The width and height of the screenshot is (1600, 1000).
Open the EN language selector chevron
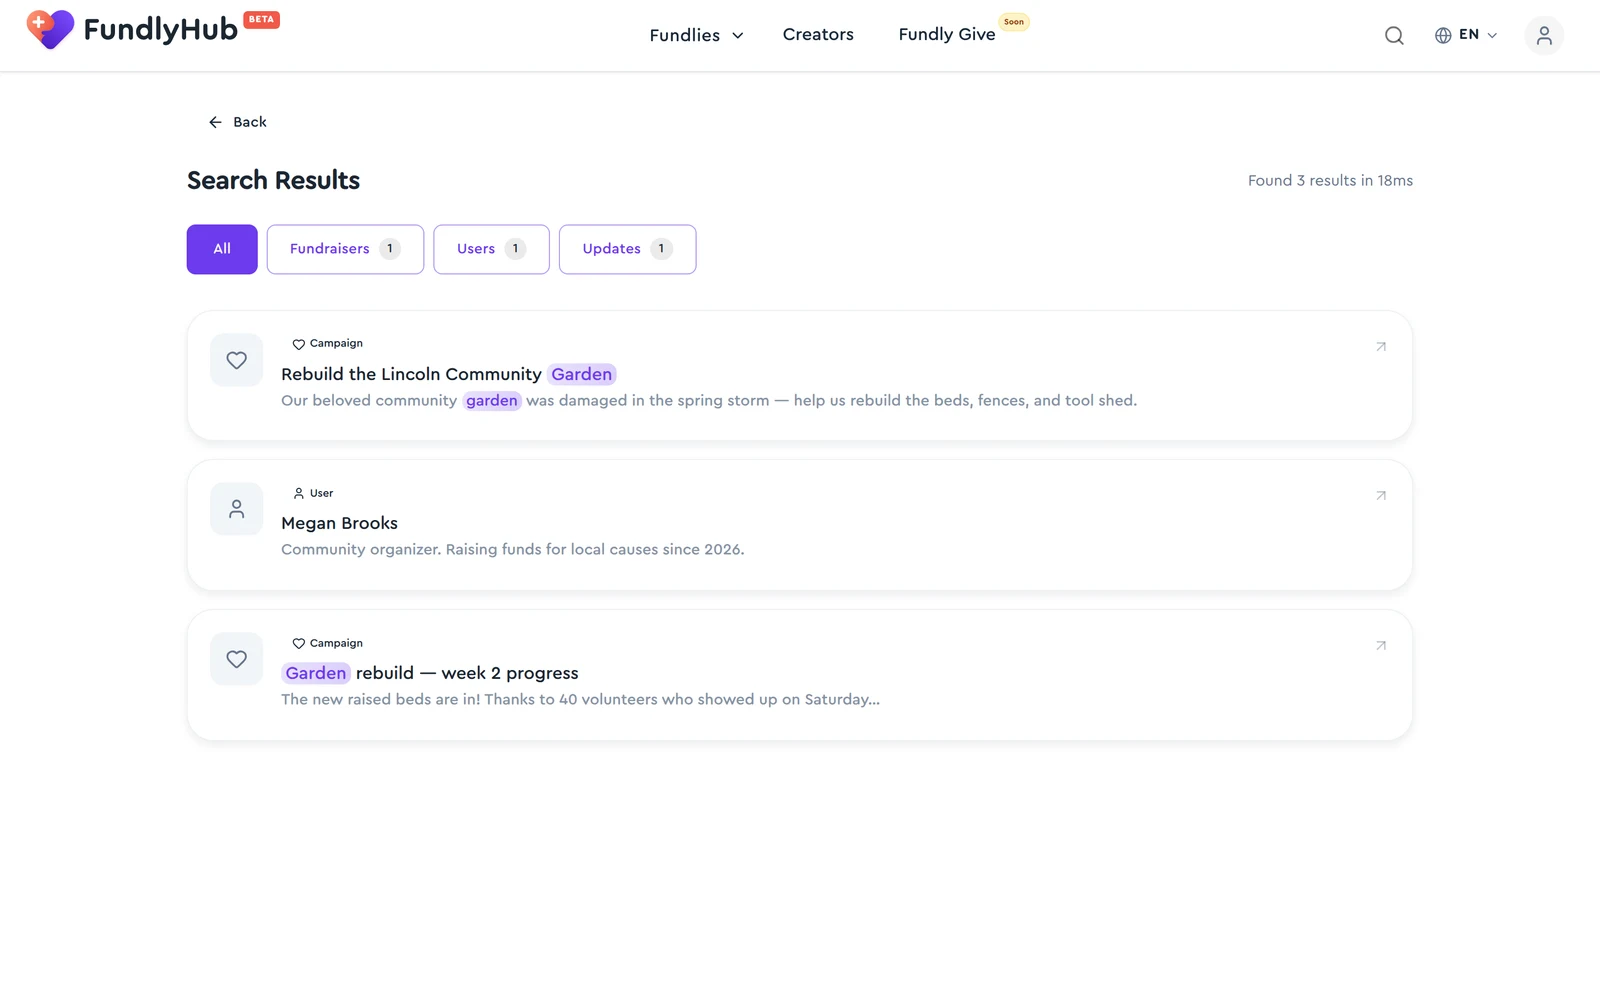1492,35
